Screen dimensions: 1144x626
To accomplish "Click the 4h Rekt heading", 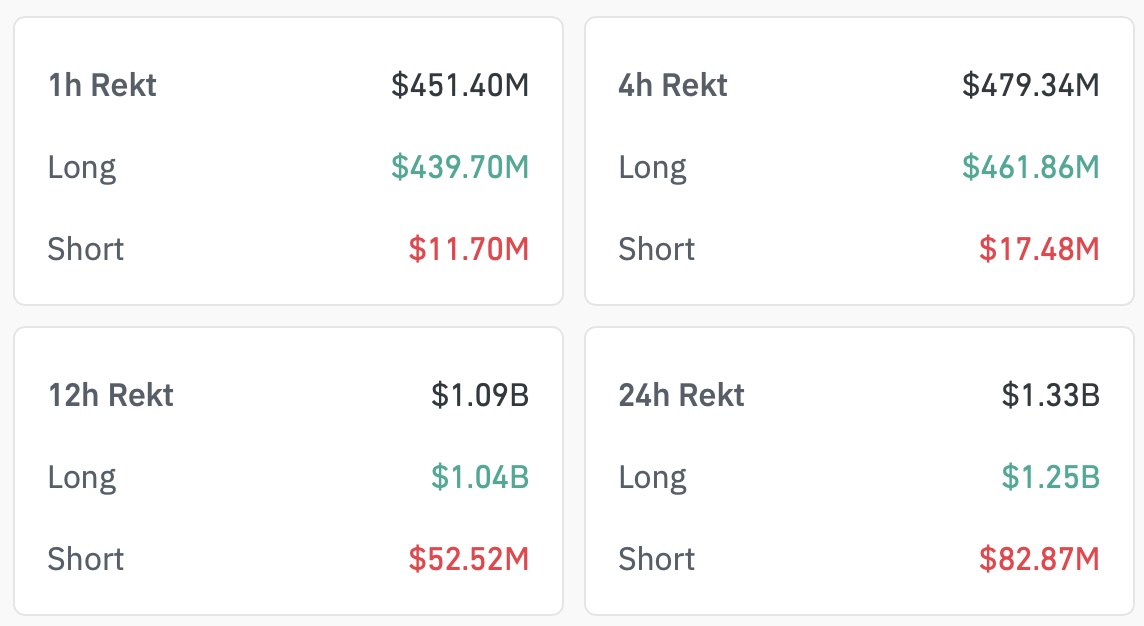I will [x=673, y=85].
